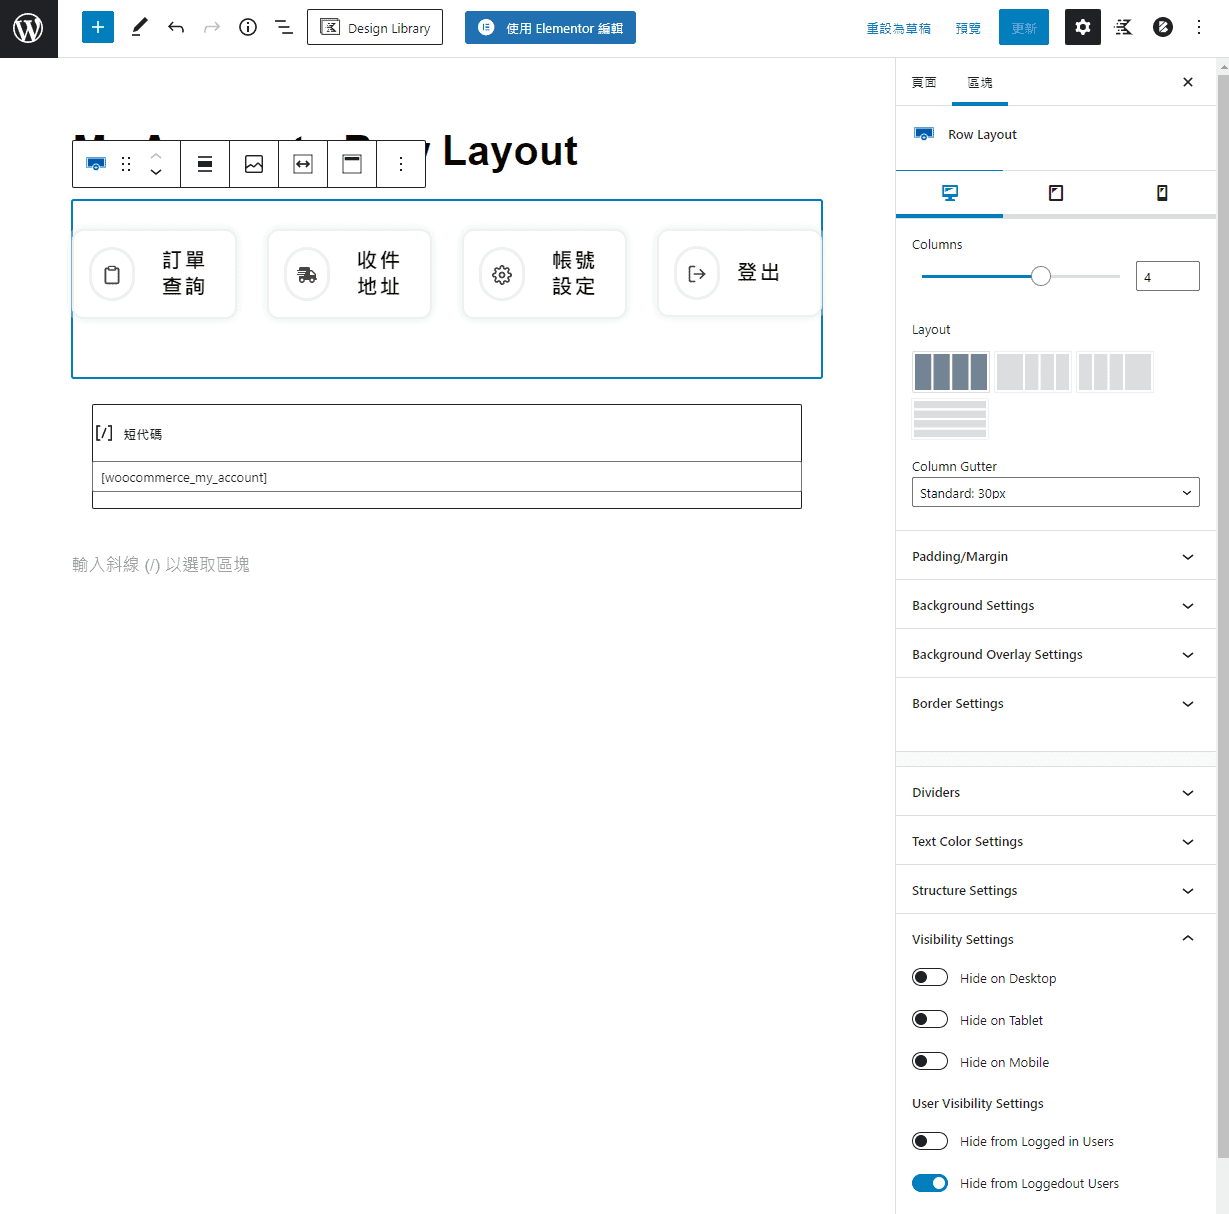
Task: Expand Background Overlay Settings panel
Action: coord(1056,654)
